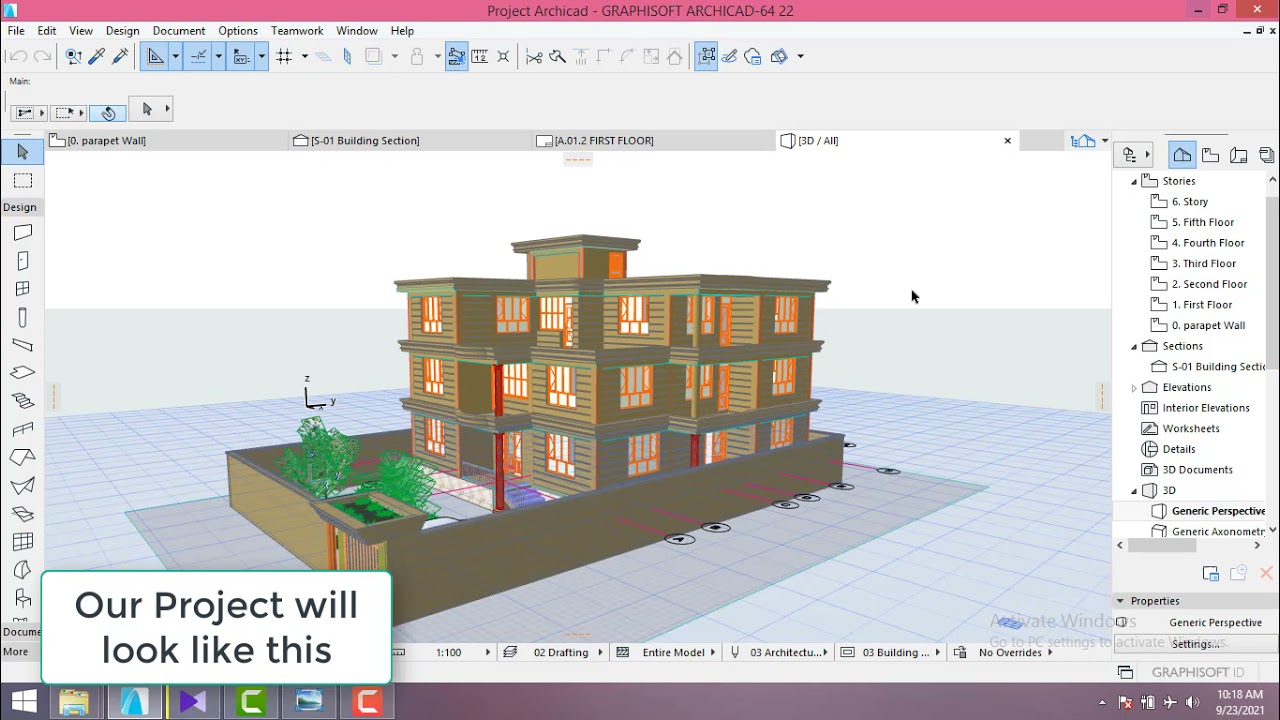
Task: Open the Layout Book icon in Navigator
Action: click(1238, 155)
